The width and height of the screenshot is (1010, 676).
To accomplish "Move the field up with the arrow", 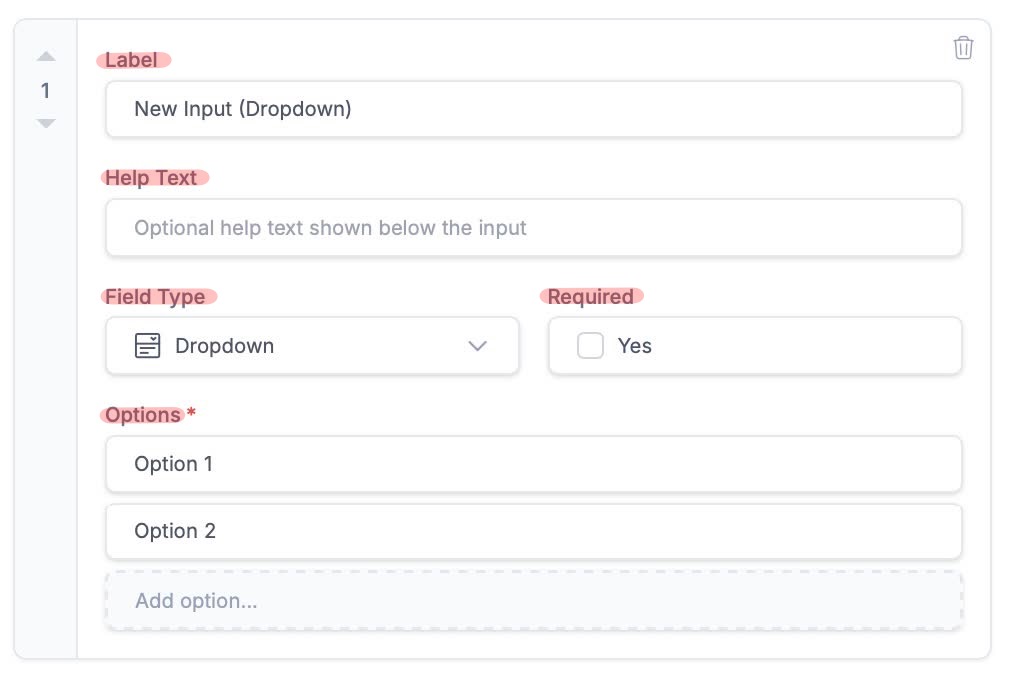I will pyautogui.click(x=46, y=57).
